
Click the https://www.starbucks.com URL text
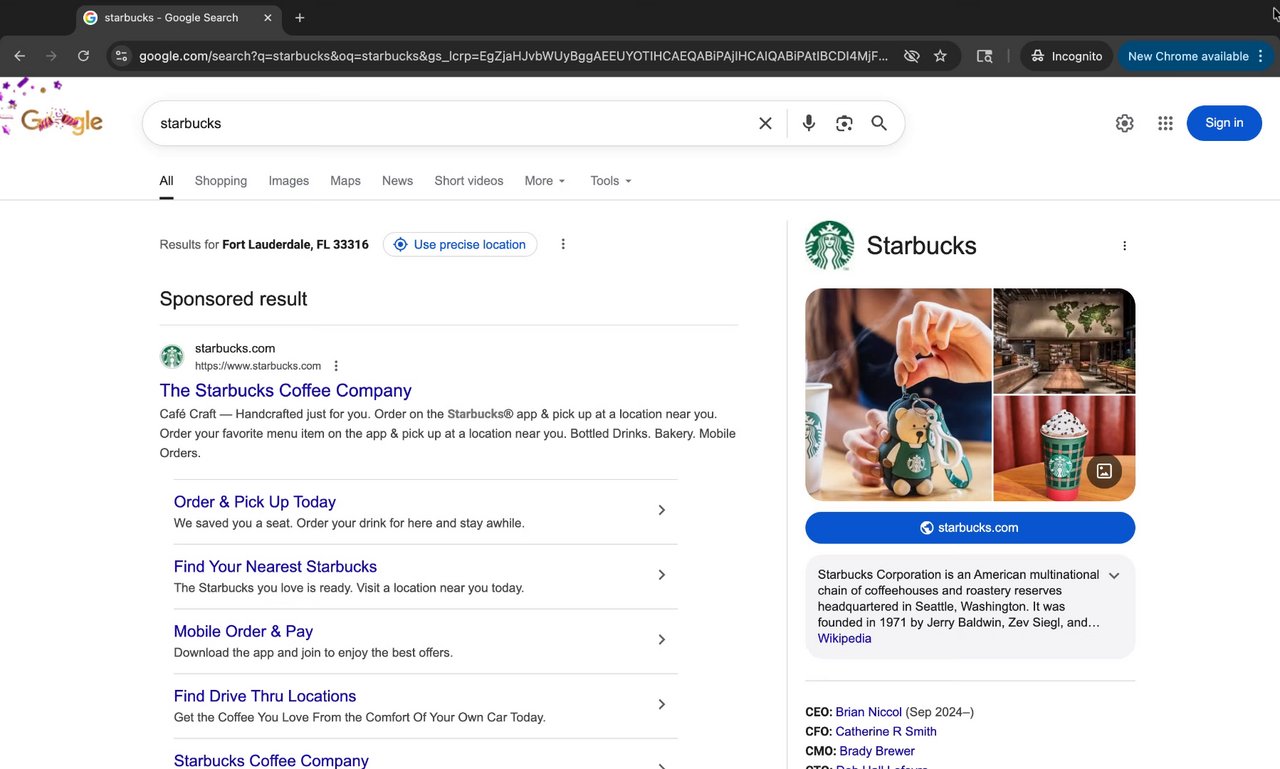point(258,366)
